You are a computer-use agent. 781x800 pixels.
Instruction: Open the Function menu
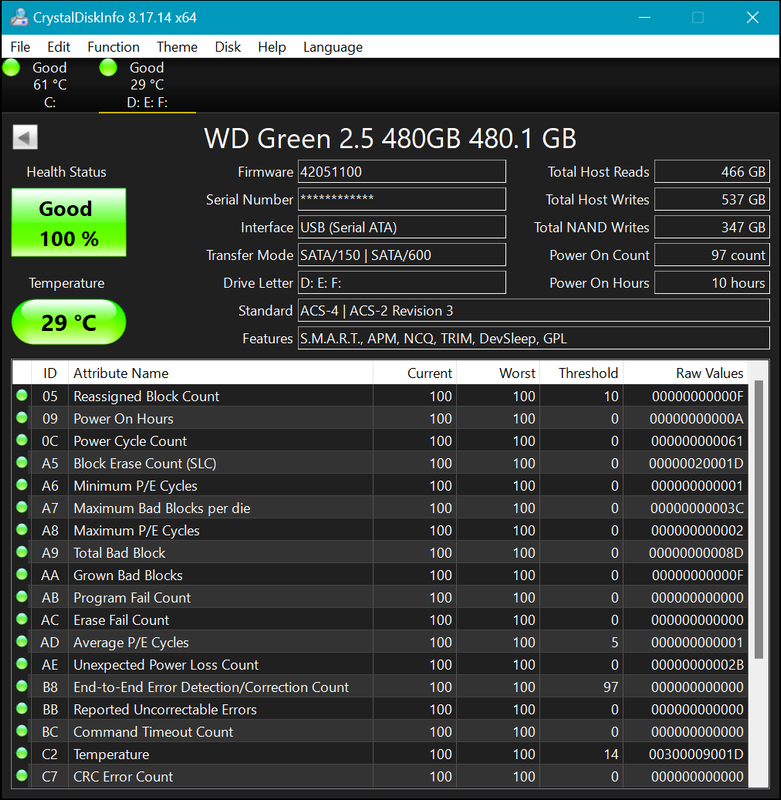(x=113, y=47)
